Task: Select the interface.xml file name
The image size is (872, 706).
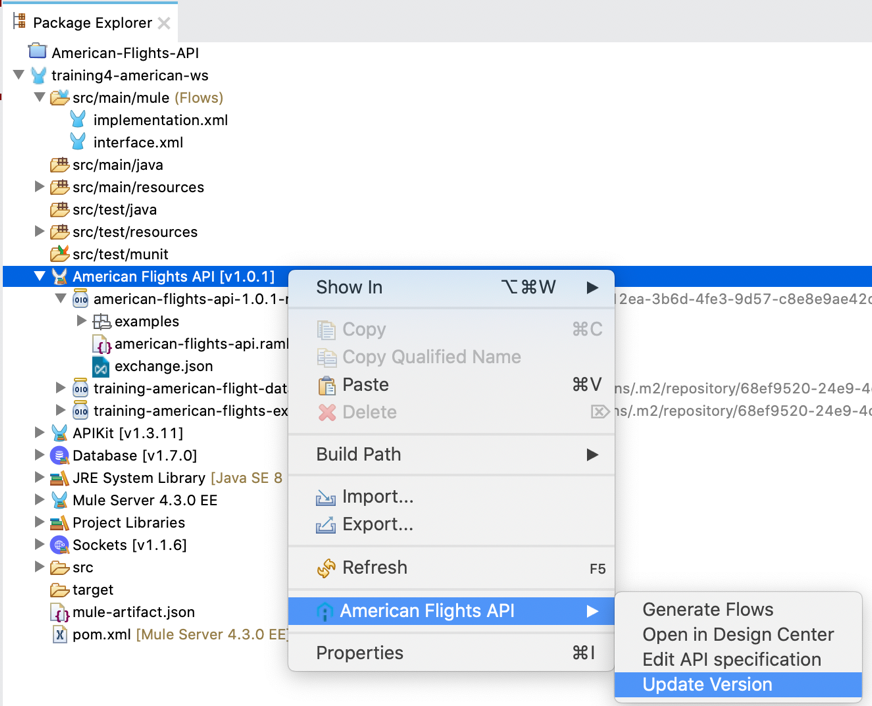Action: (138, 142)
